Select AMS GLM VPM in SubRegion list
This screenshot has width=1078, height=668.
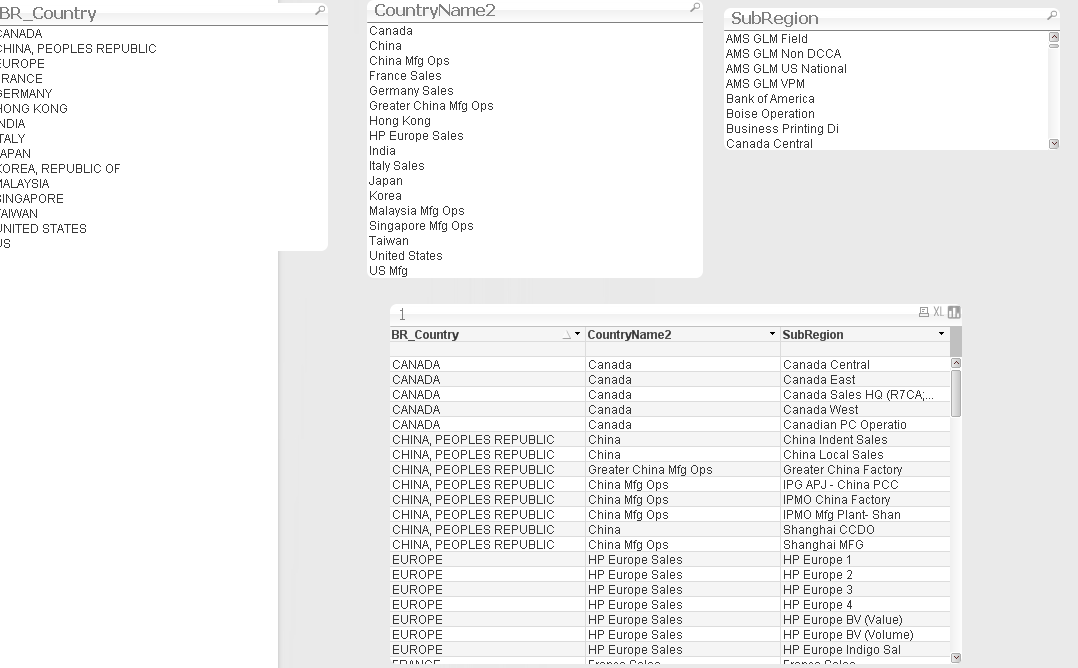pyautogui.click(x=765, y=84)
